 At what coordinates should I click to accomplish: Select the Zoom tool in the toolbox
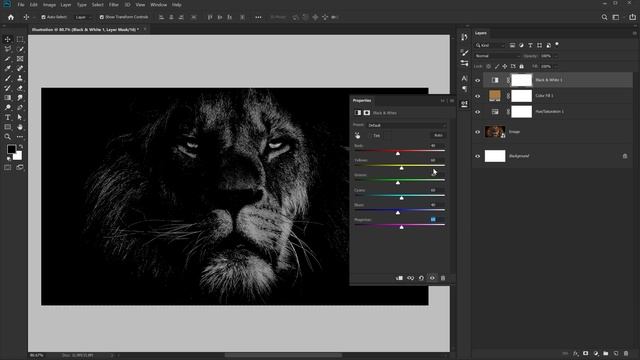tap(8, 137)
